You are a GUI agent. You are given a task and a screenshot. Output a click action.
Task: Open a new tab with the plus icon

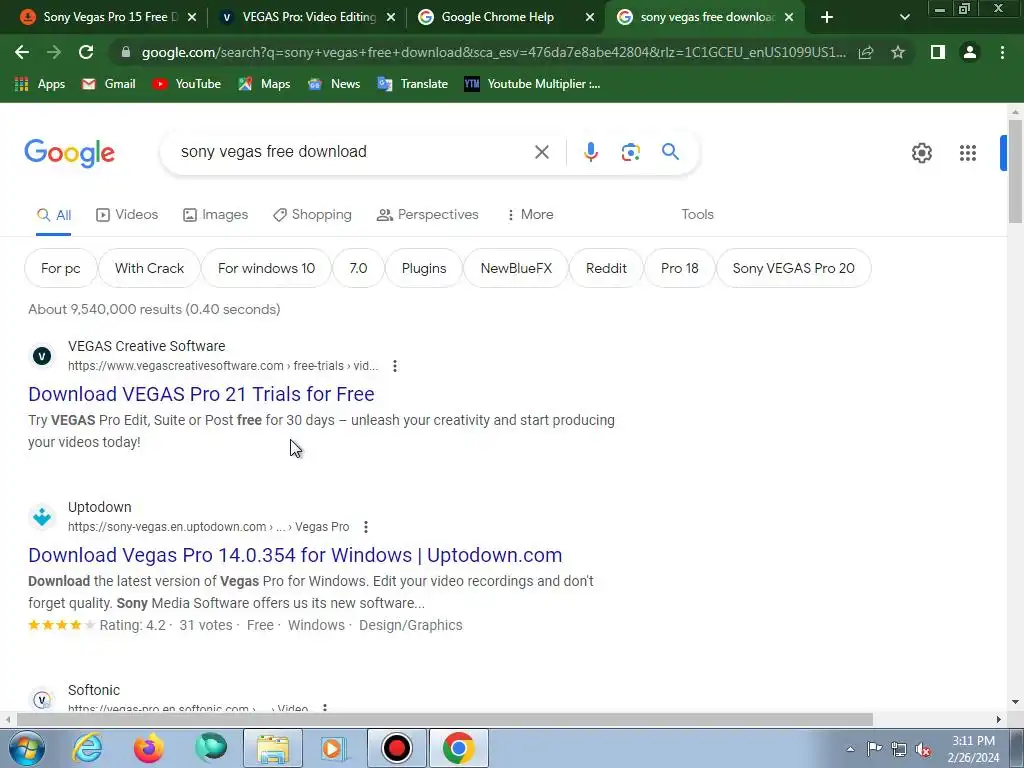(x=827, y=17)
